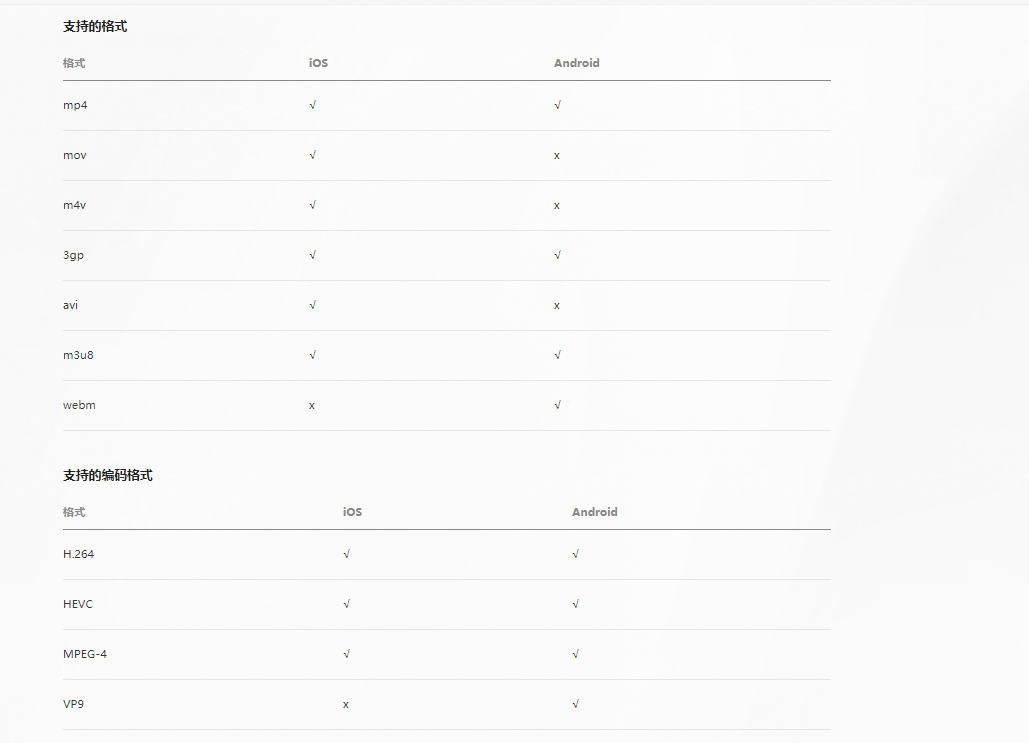This screenshot has height=743, width=1029.
Task: Select the m3u8 format text
Action: [78, 355]
